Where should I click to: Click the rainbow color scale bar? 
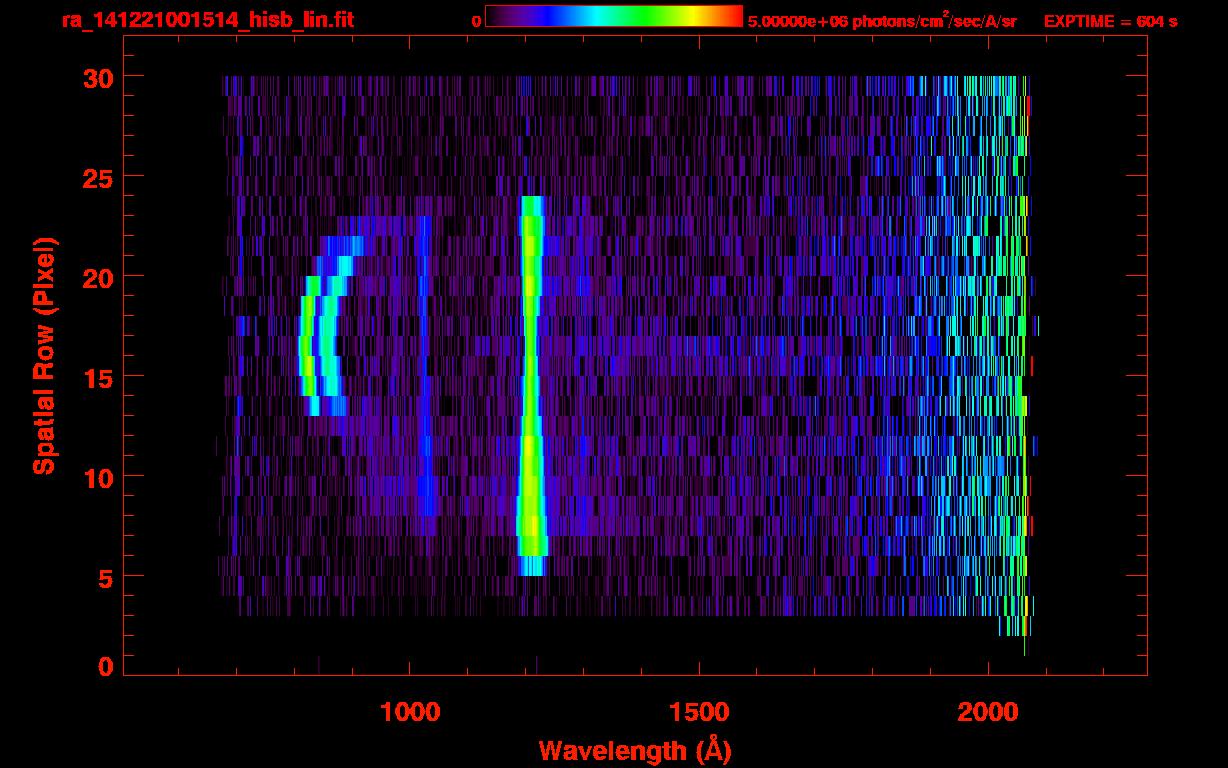tap(614, 16)
